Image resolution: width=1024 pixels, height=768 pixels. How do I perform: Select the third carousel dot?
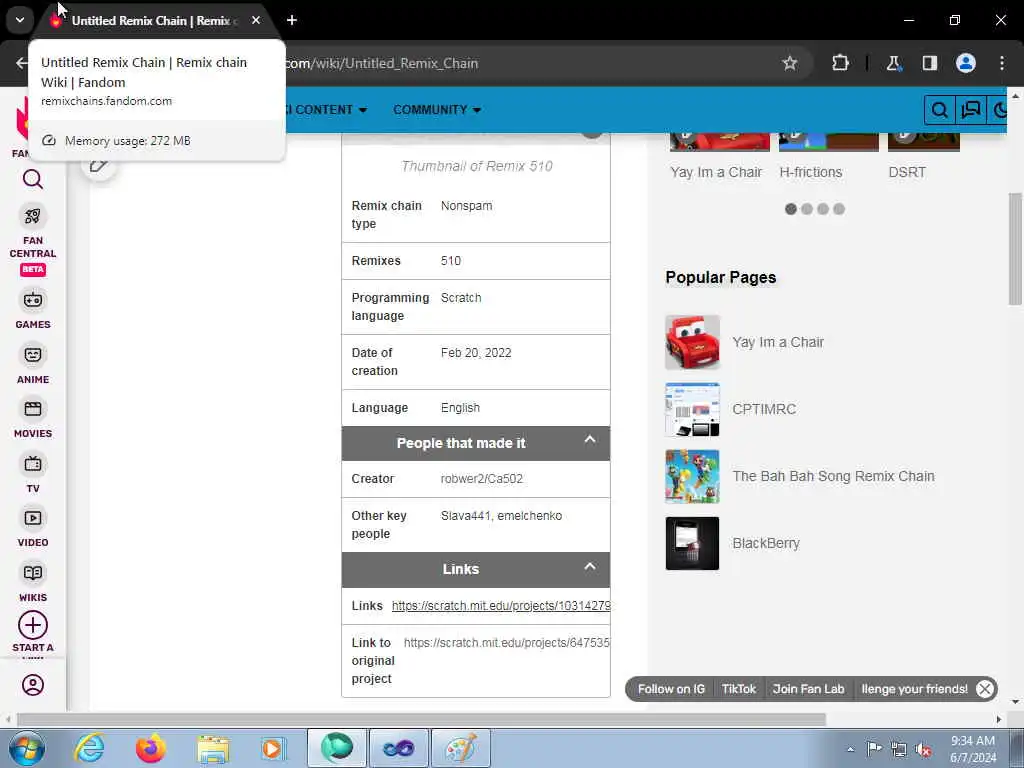click(823, 209)
